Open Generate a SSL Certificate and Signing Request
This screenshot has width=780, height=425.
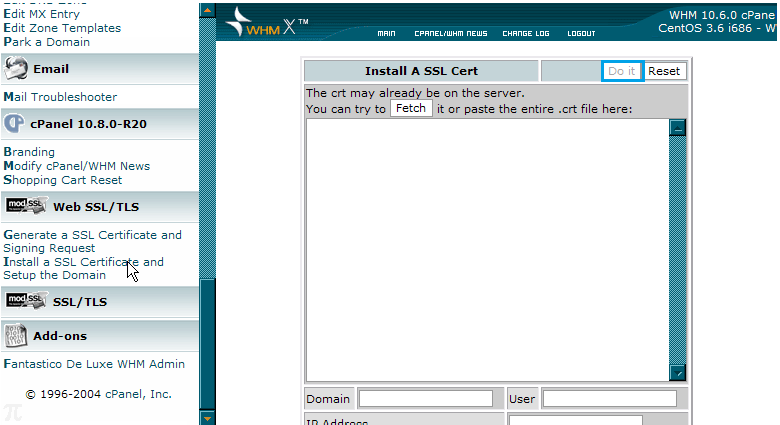point(93,241)
